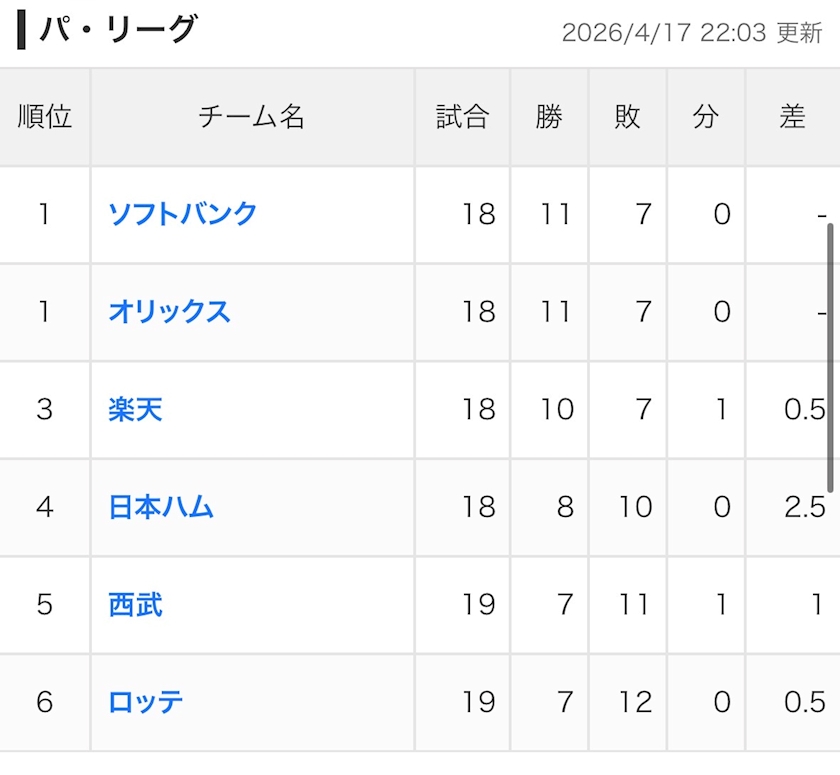The height and width of the screenshot is (775, 840).
Task: Open the 日本ハム team link
Action: [x=161, y=507]
